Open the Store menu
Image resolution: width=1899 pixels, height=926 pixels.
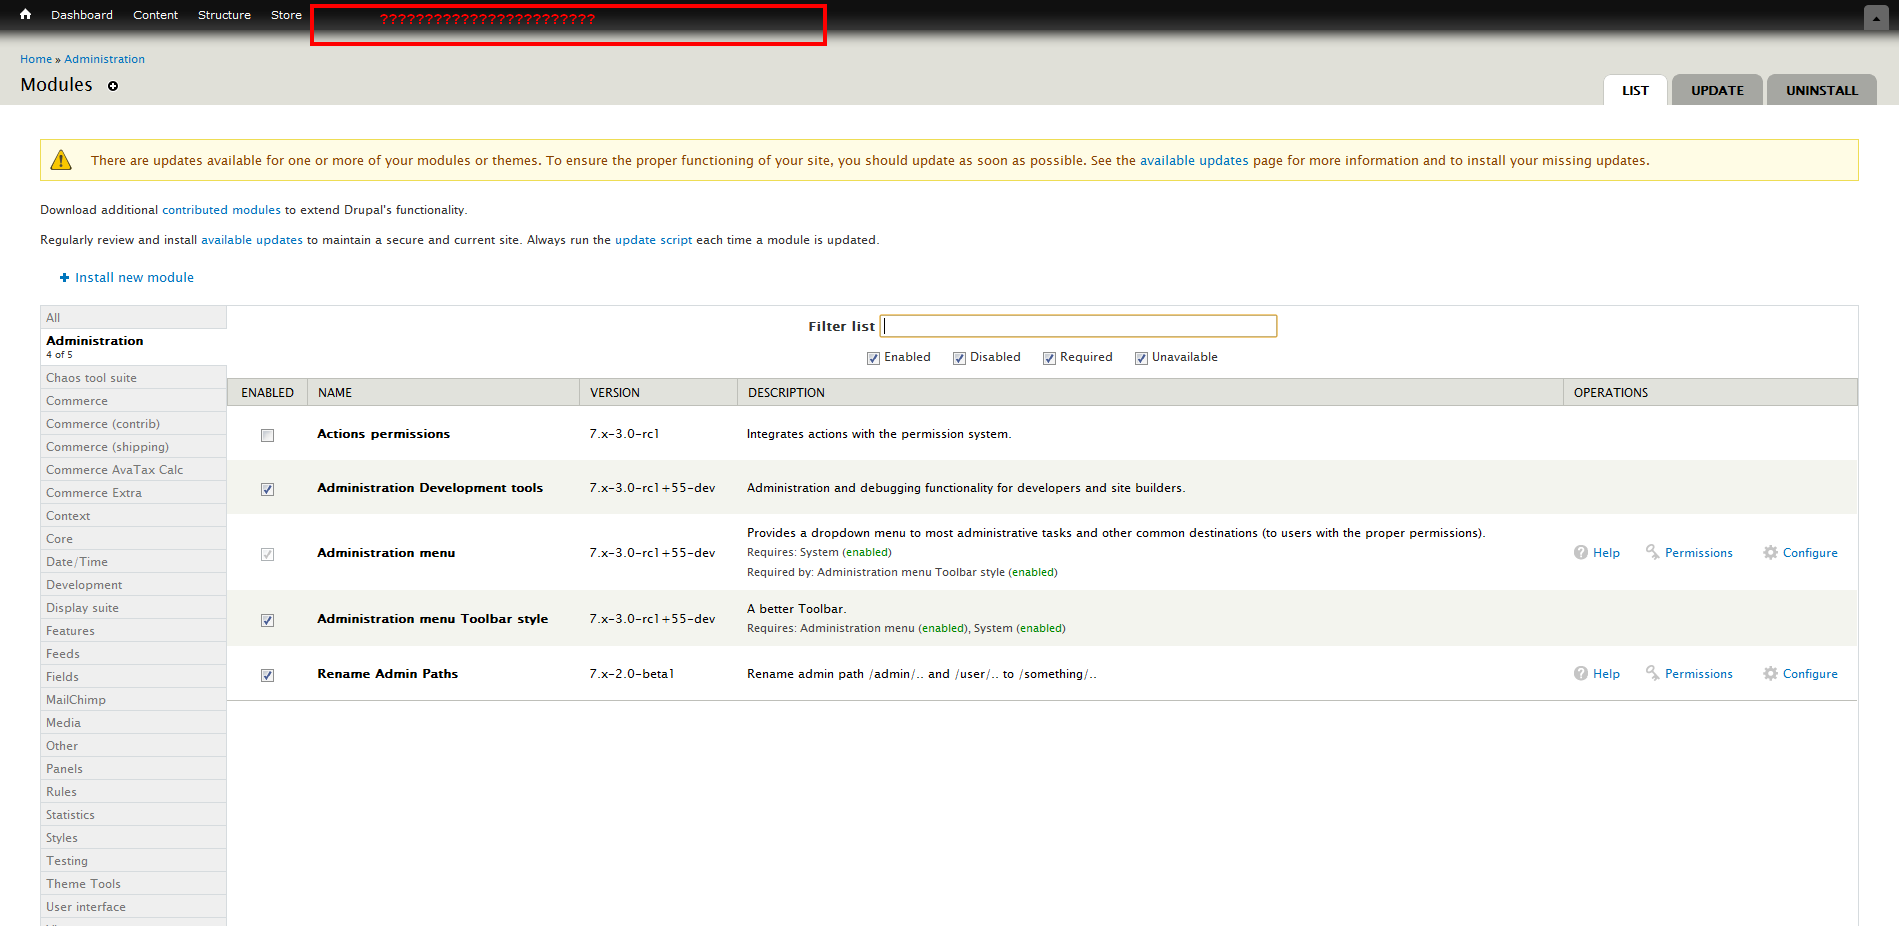coord(286,15)
